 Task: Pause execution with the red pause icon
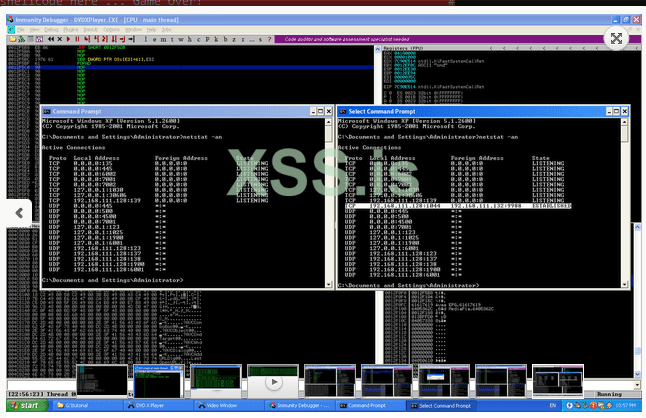pos(77,39)
